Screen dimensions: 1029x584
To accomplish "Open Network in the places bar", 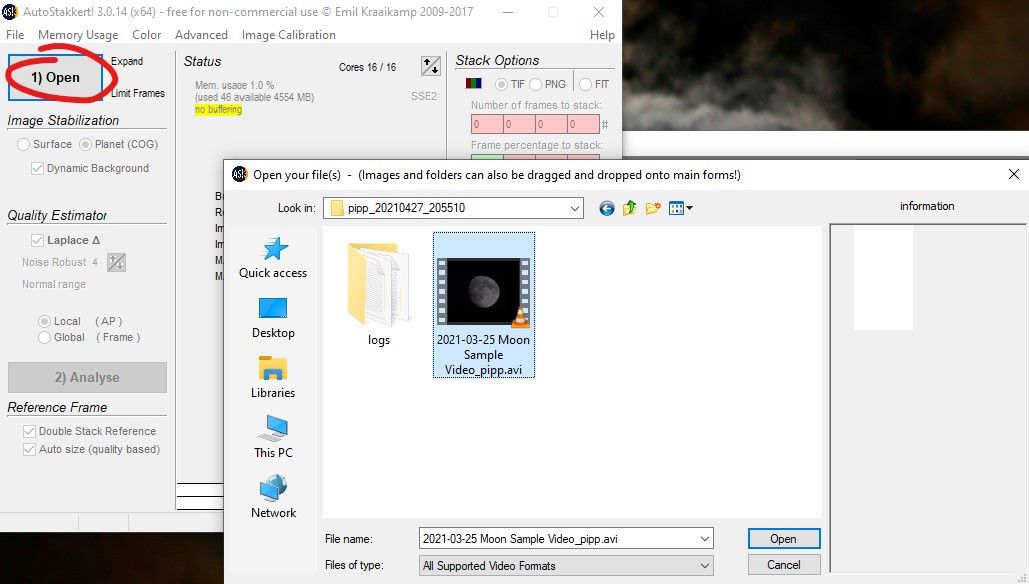I will click(273, 497).
